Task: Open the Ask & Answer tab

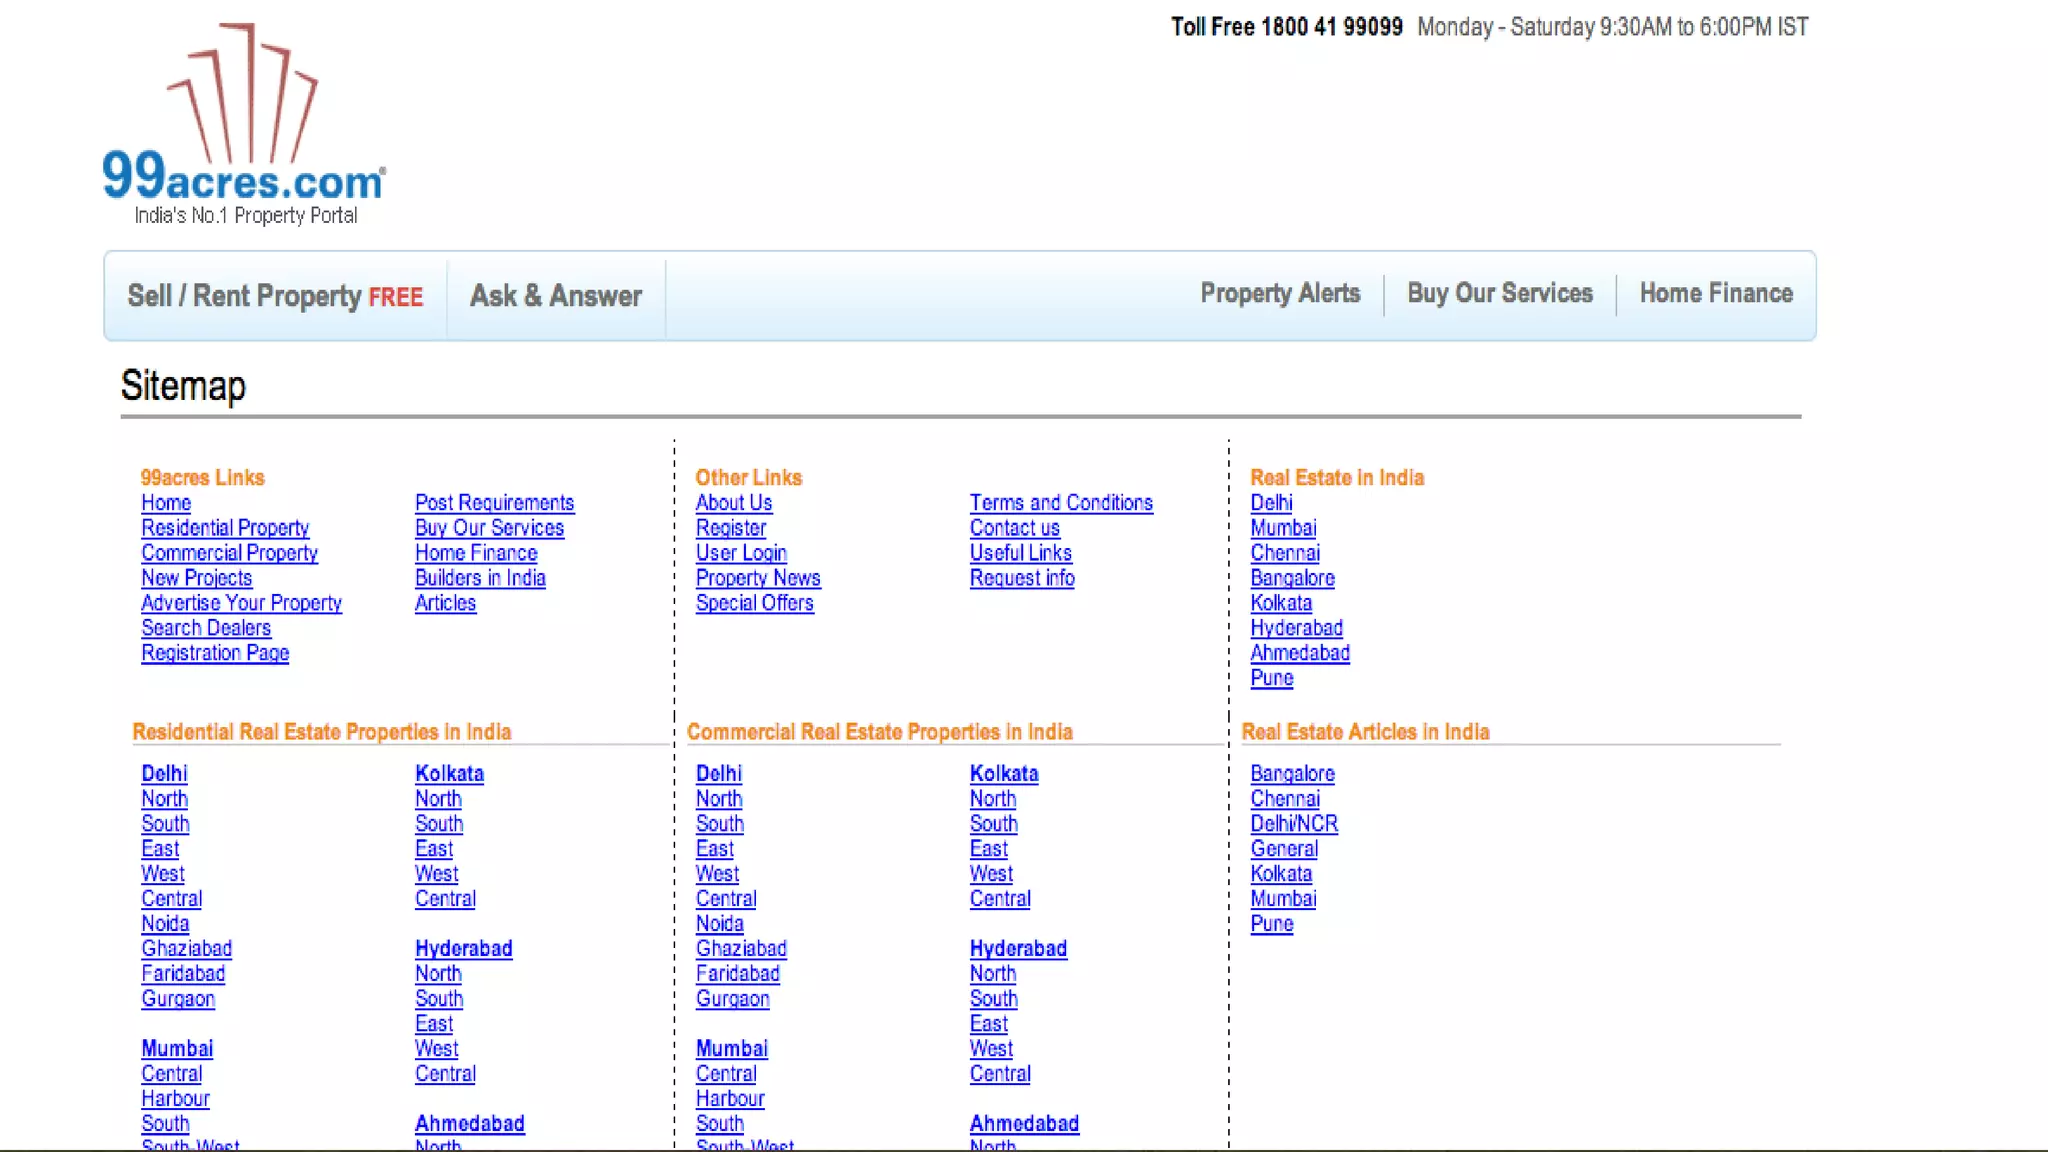Action: (556, 296)
